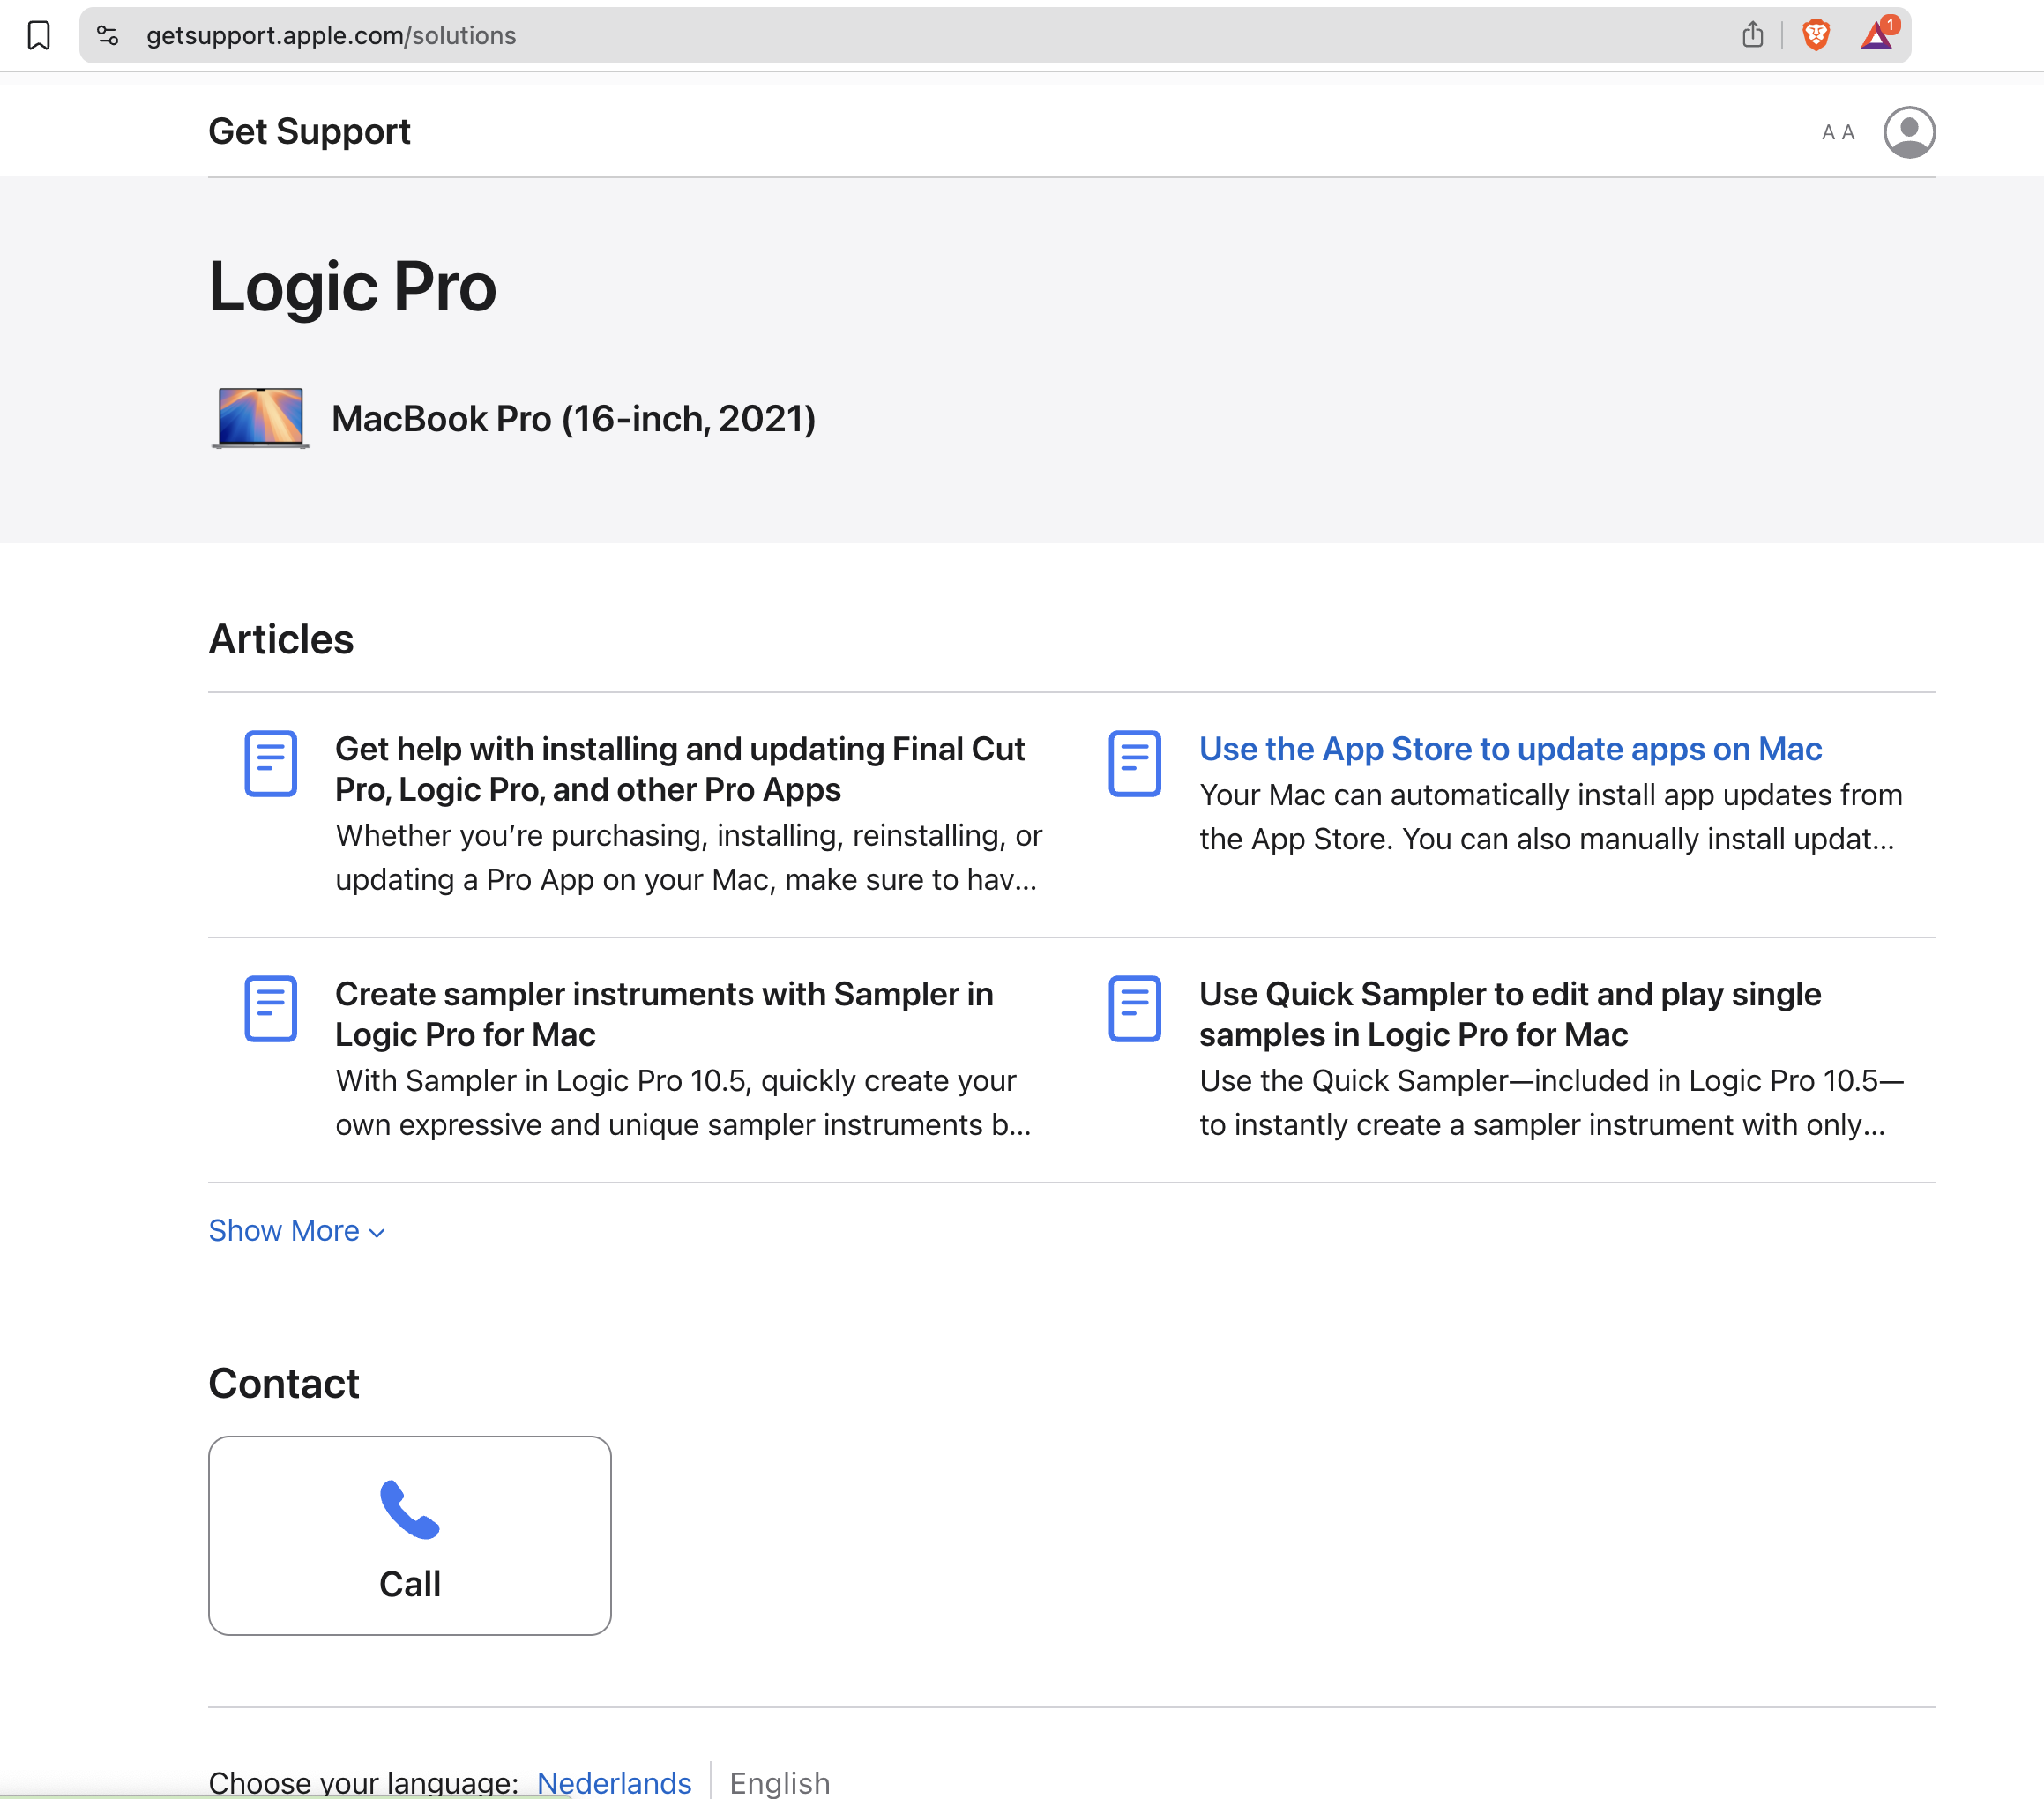
Task: Click document icon beside Quick Sampler article
Action: [1134, 1008]
